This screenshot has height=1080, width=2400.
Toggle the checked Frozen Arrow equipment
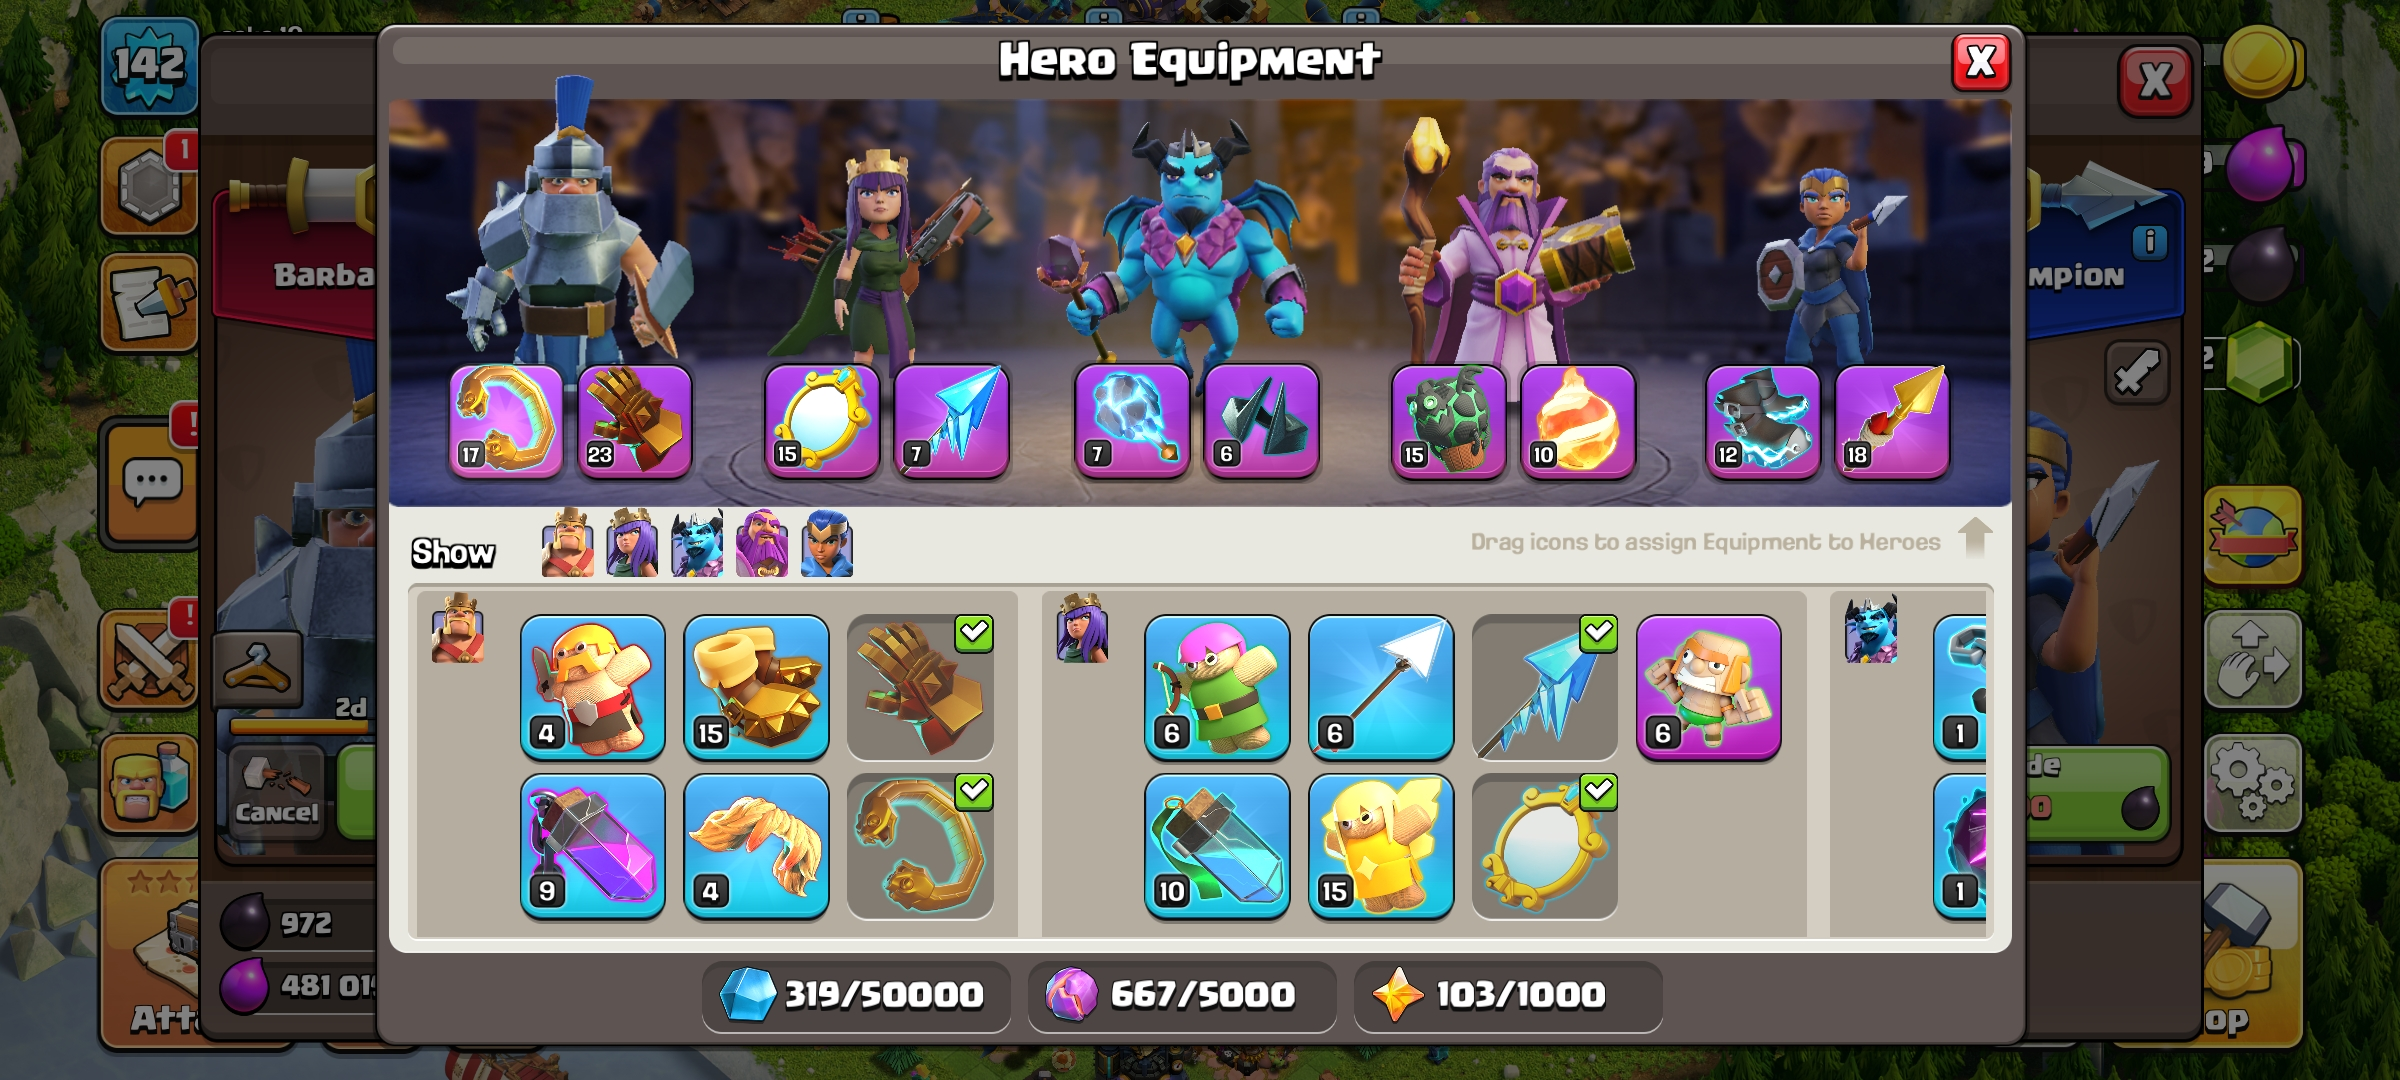(1545, 687)
